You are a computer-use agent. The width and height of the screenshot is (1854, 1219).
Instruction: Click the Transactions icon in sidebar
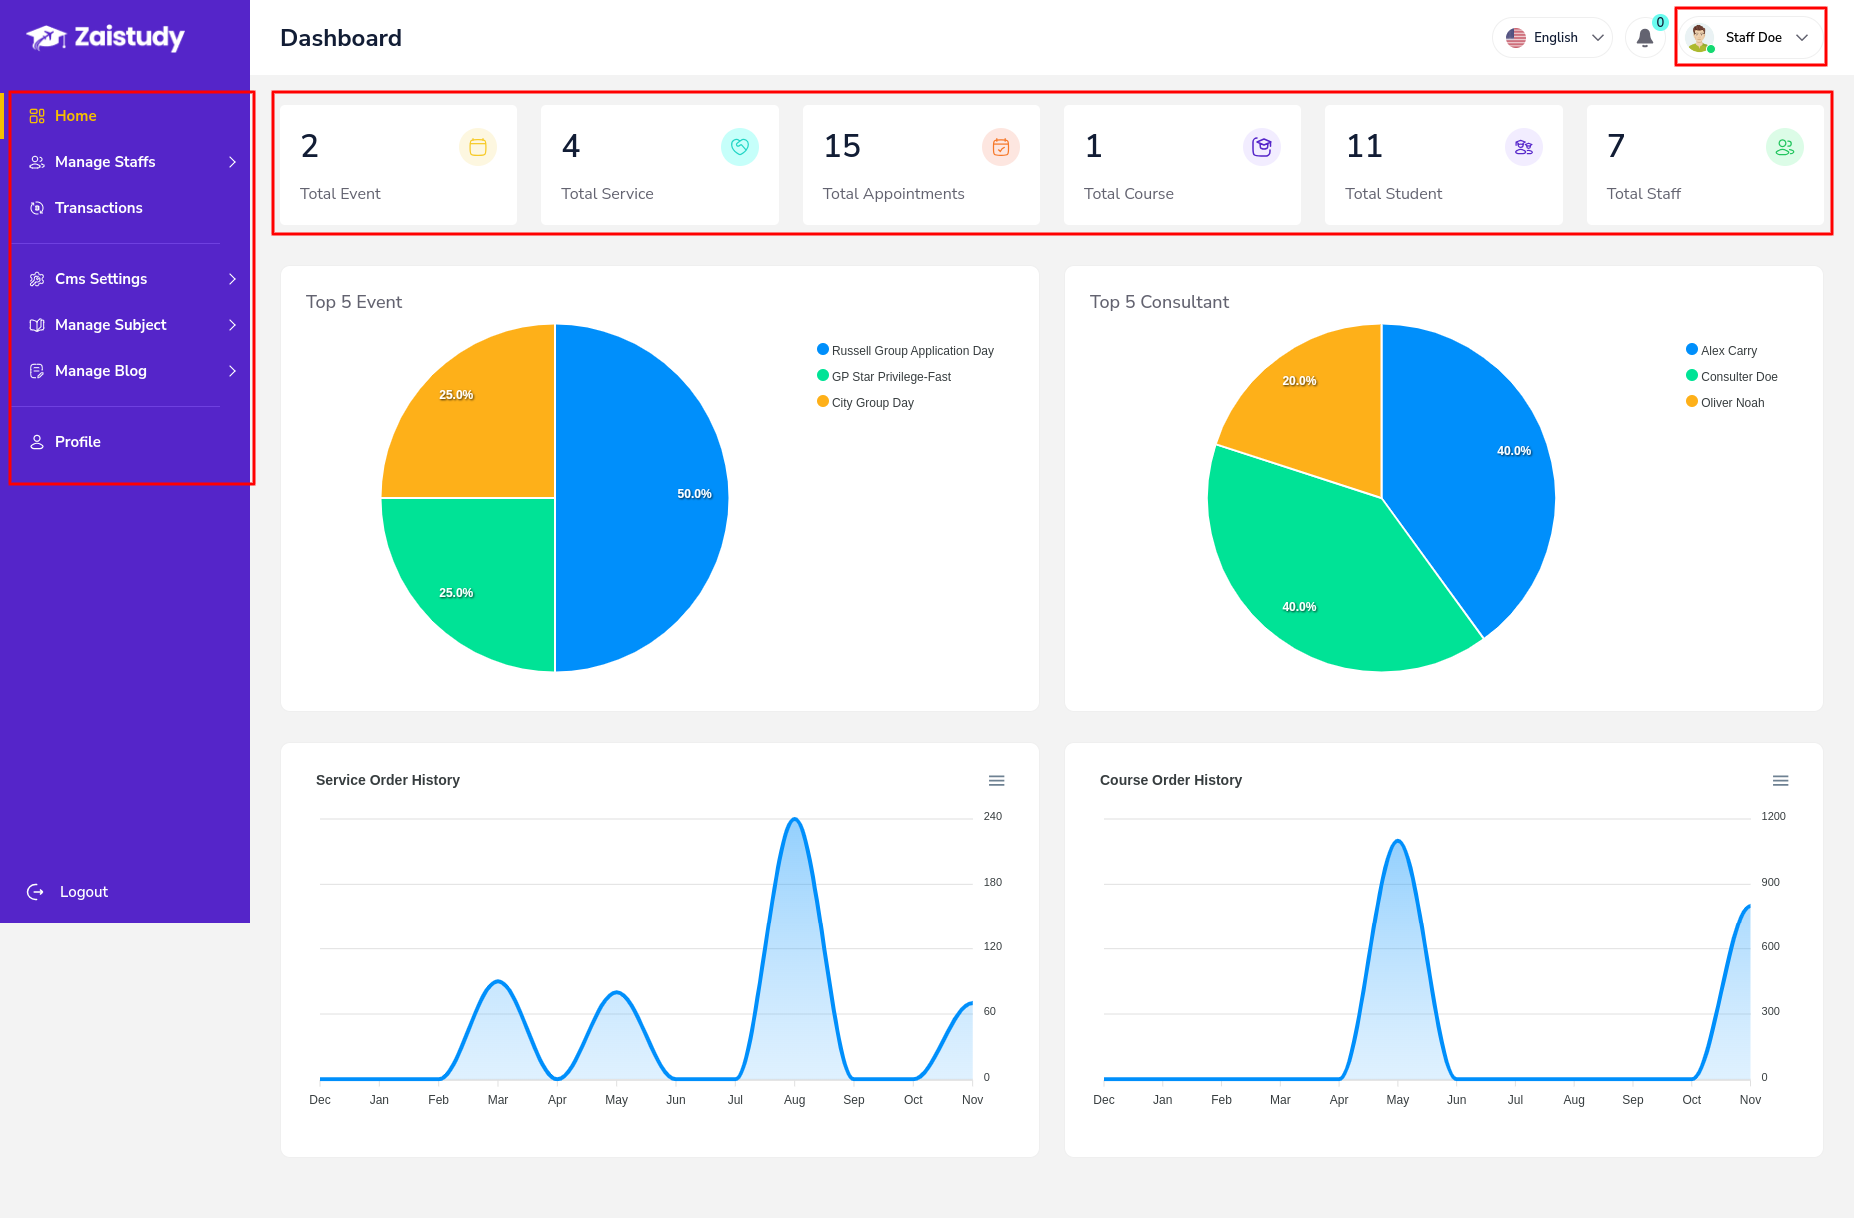coord(37,208)
